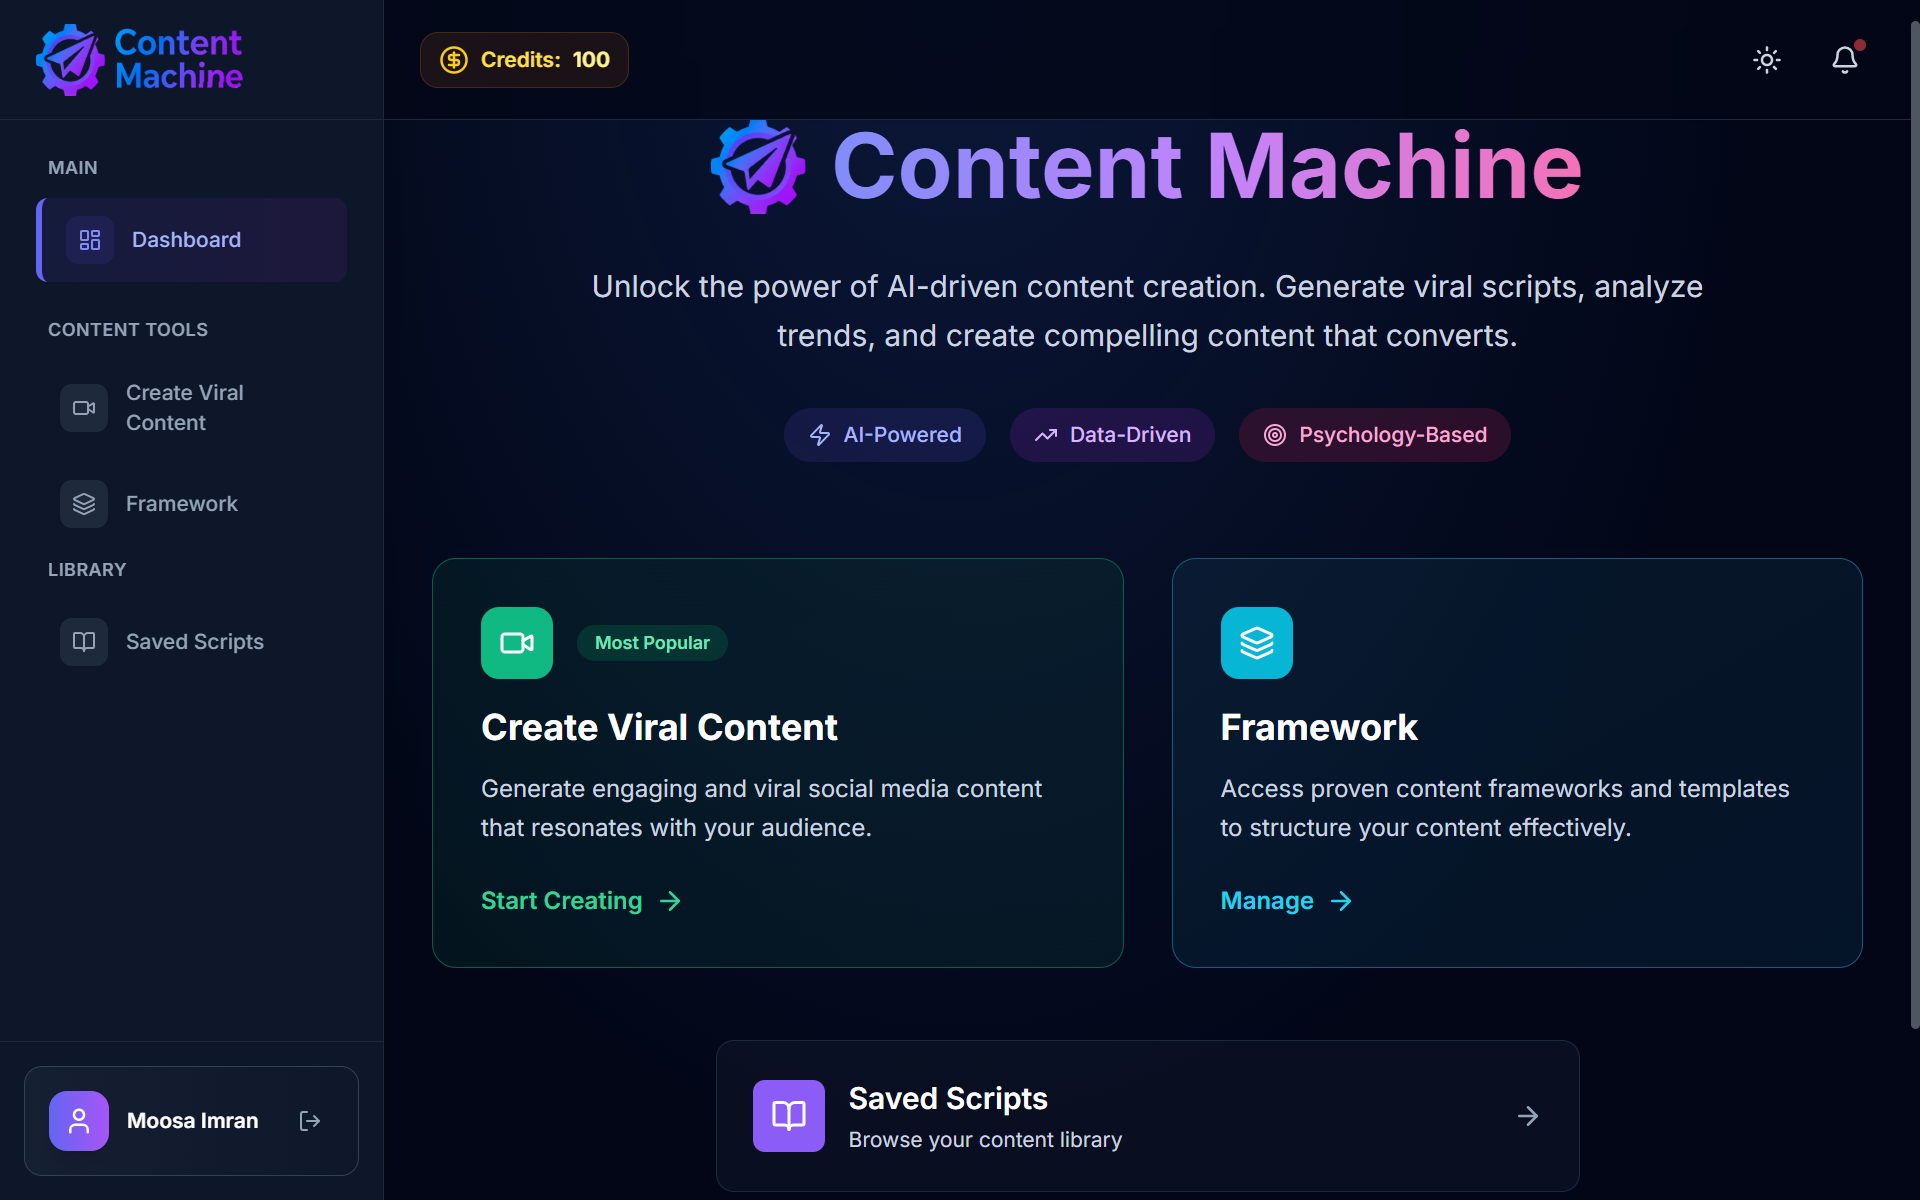Open Create Viral Content sidebar item

click(185, 408)
